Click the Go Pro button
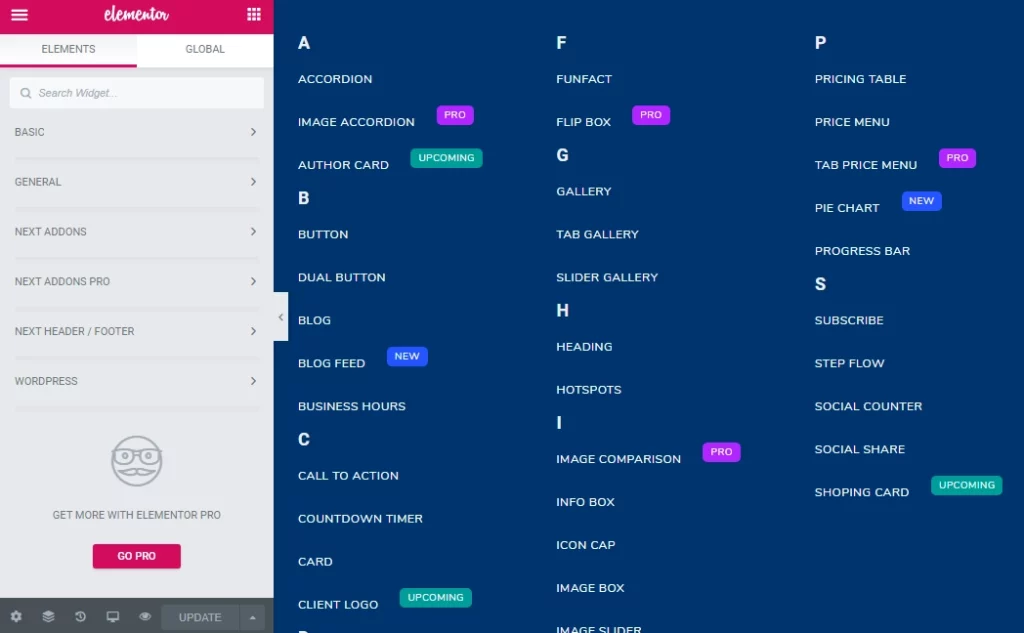This screenshot has height=633, width=1024. (136, 556)
